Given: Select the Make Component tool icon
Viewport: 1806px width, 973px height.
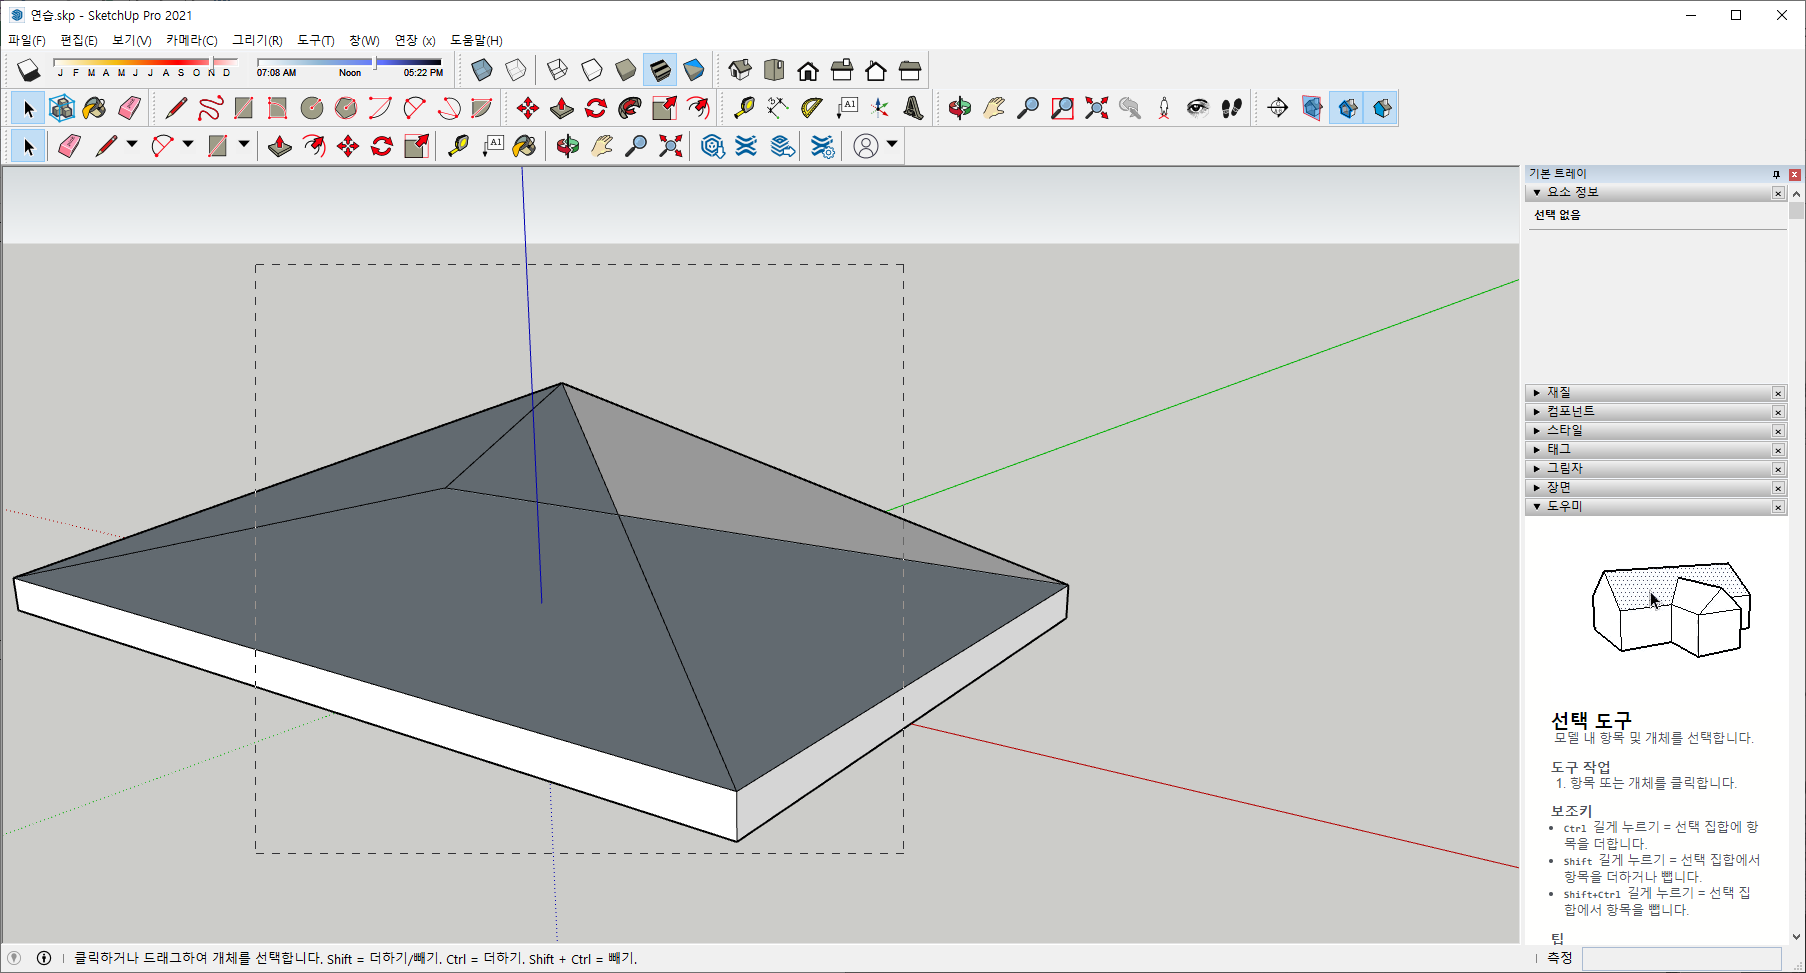Looking at the screenshot, I should [62, 108].
